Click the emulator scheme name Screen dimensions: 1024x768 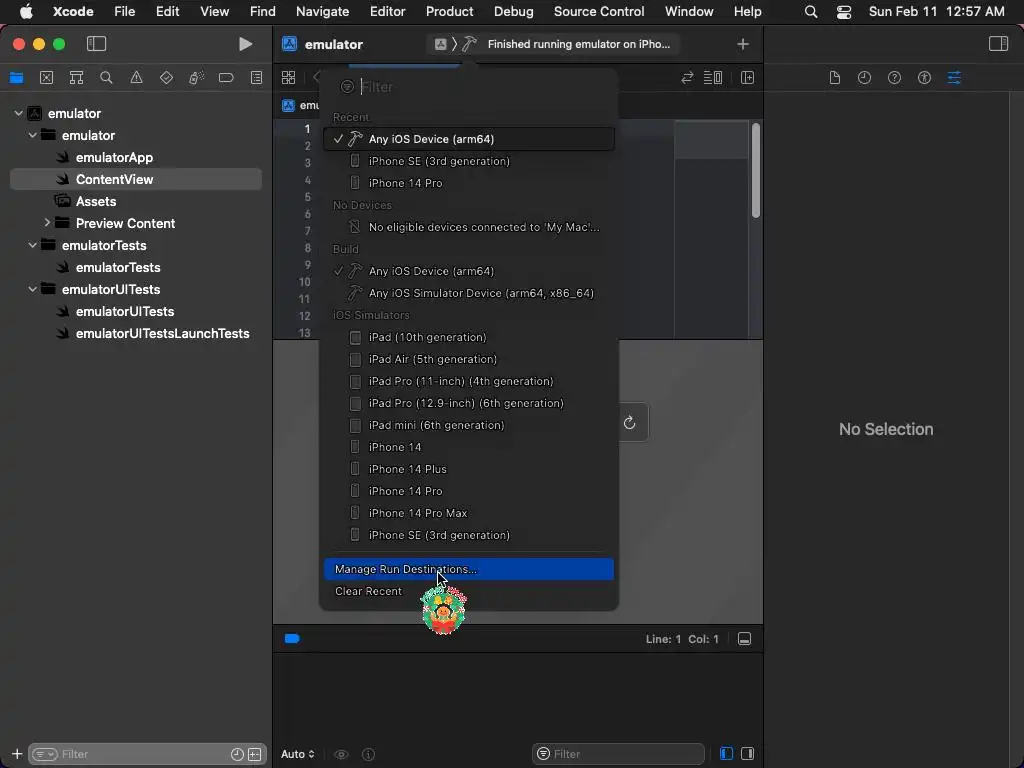coord(333,44)
